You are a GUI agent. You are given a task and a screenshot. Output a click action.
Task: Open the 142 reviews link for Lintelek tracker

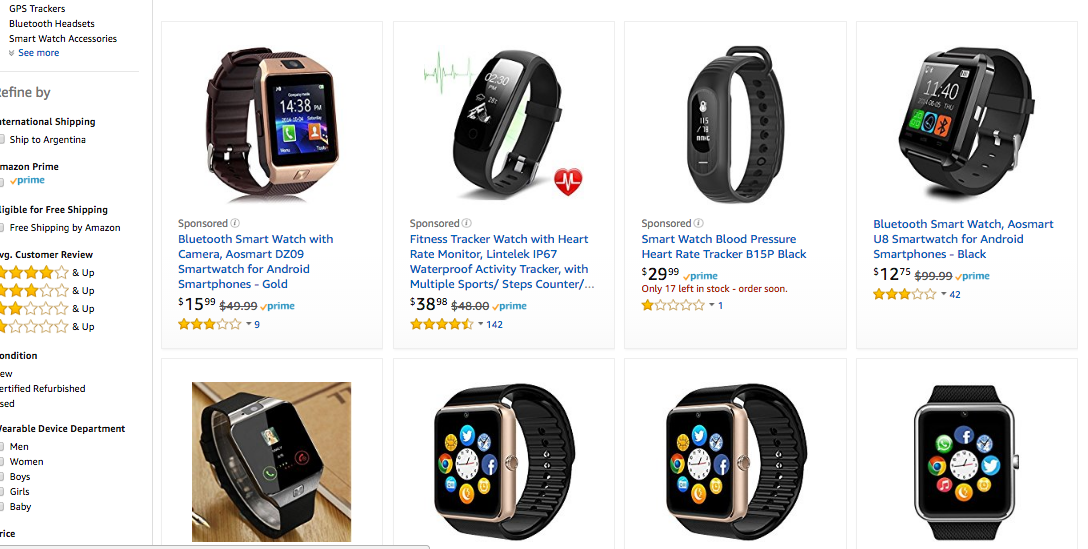[495, 324]
